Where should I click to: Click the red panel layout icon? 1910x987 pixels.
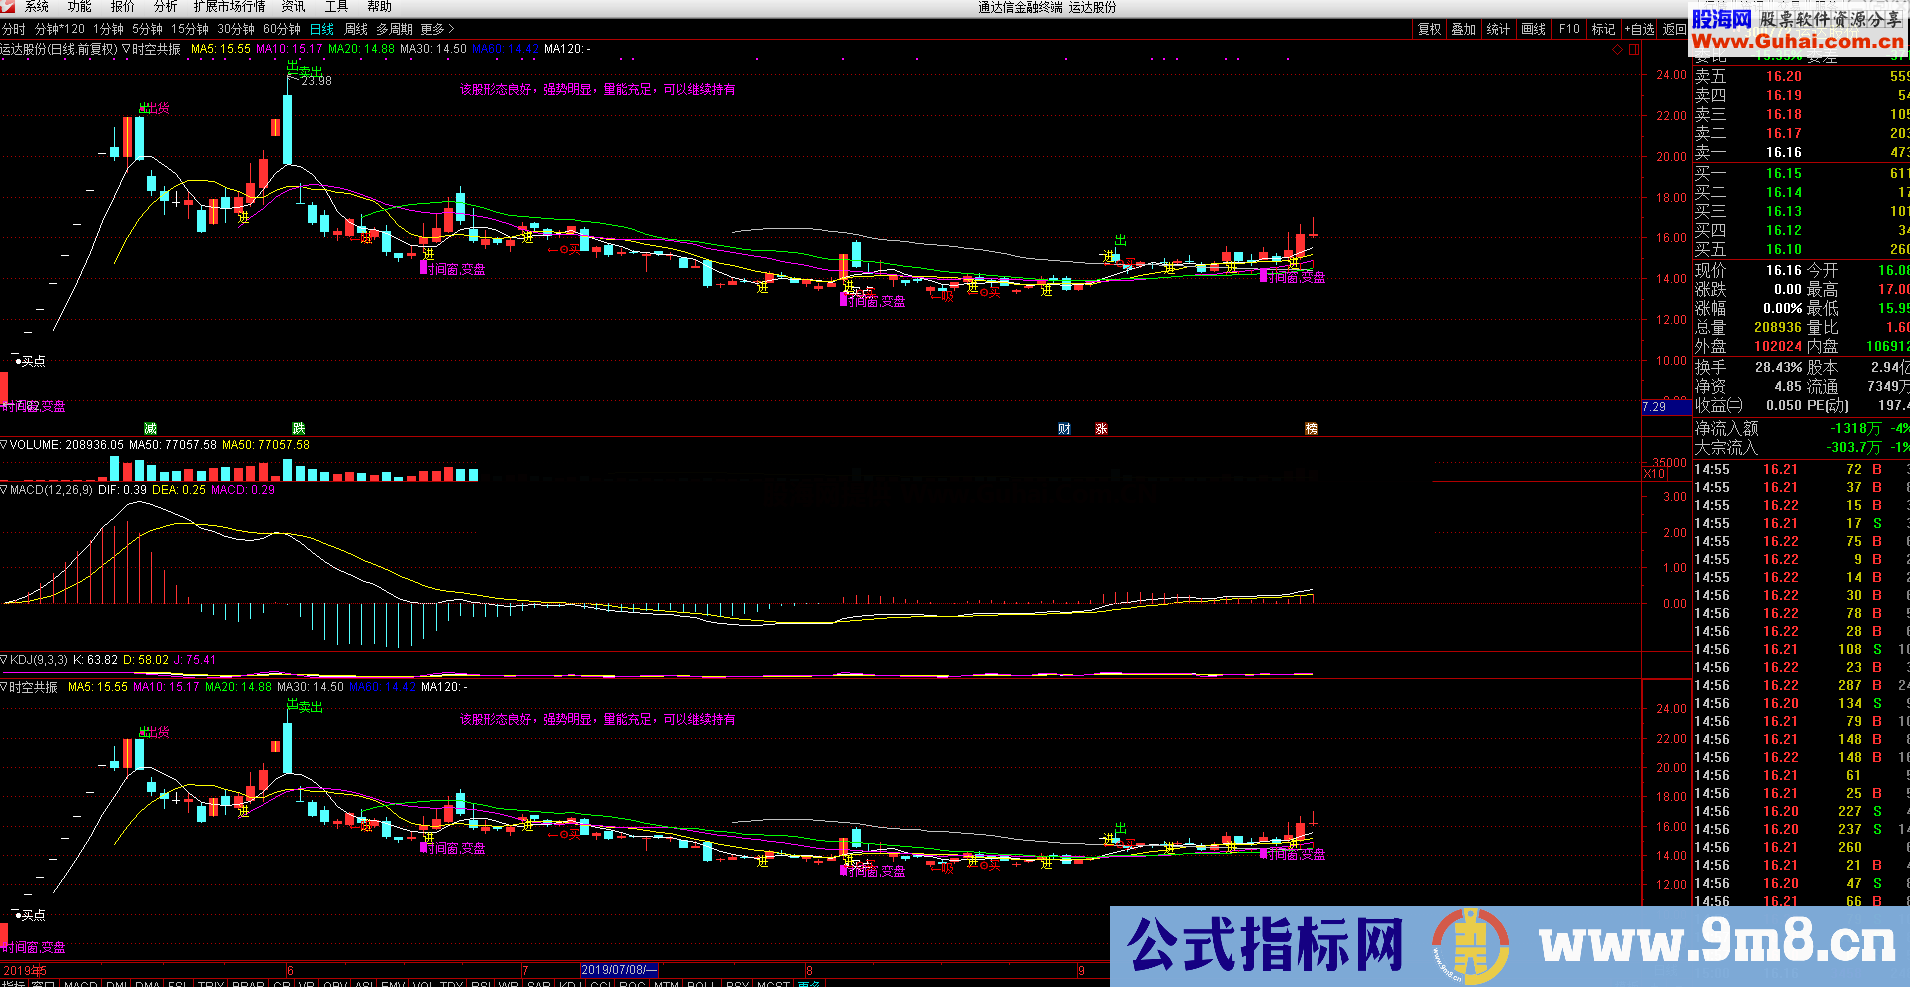click(1634, 49)
